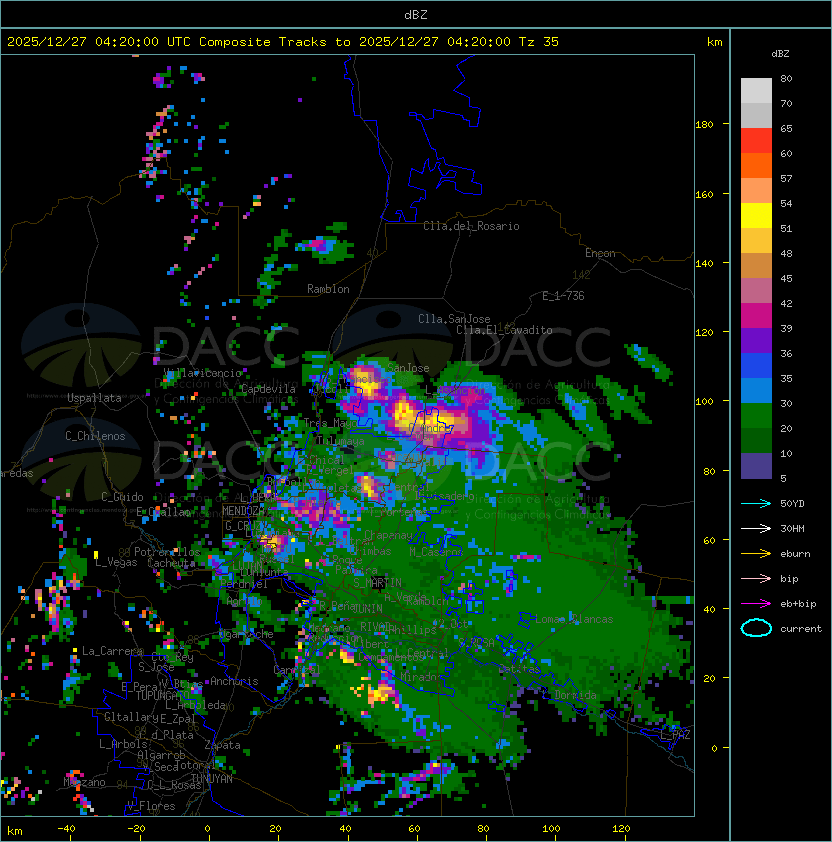Viewport: 832px width, 842px height.
Task: Click the 'V_Flores' place label
Action: point(151,806)
